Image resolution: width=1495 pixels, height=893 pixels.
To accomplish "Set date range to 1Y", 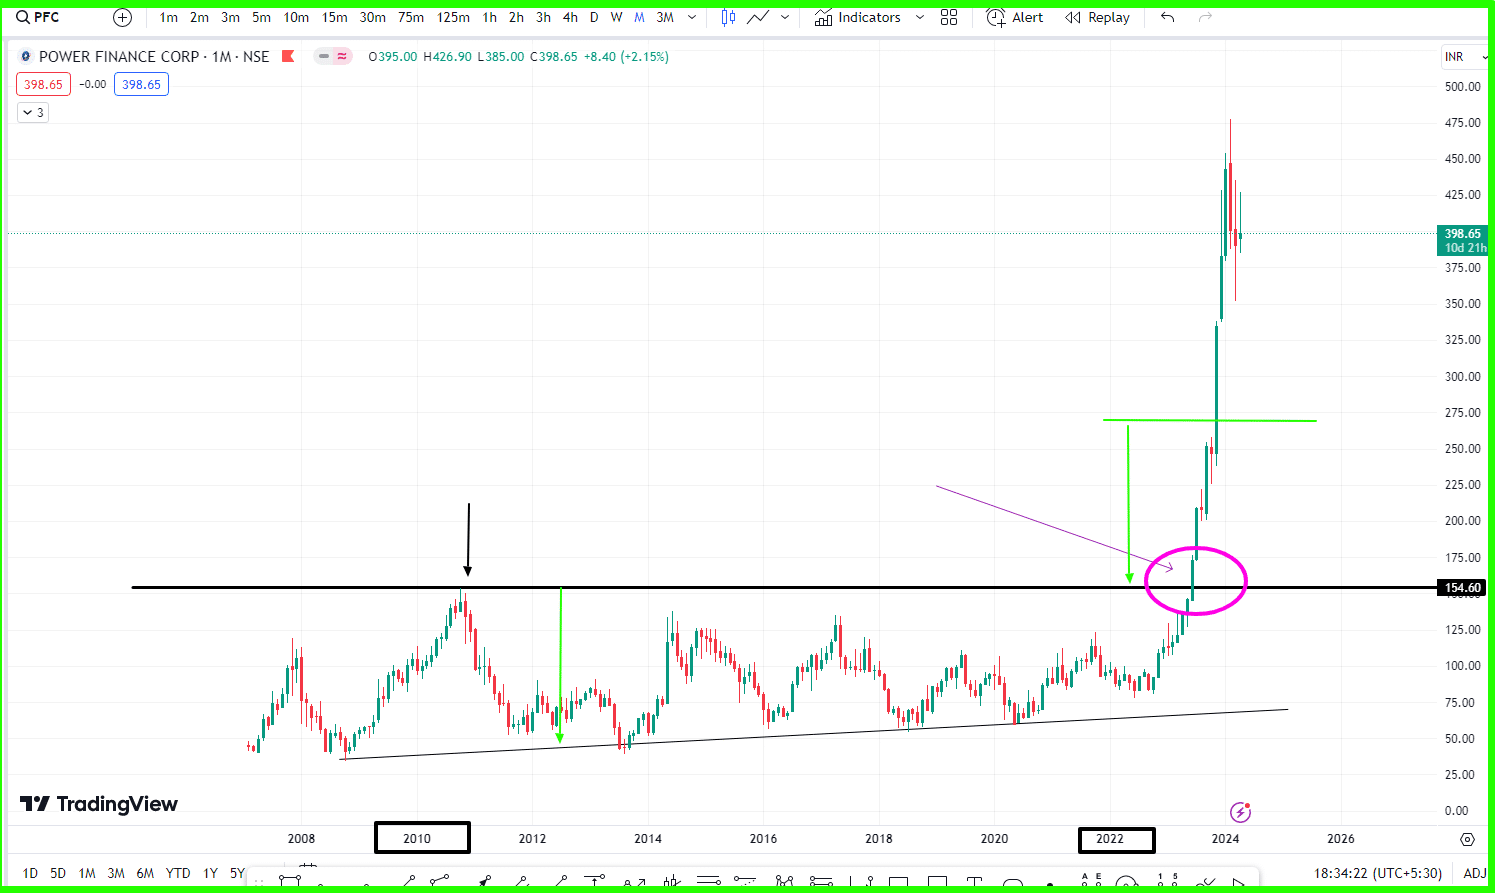I will [x=210, y=874].
